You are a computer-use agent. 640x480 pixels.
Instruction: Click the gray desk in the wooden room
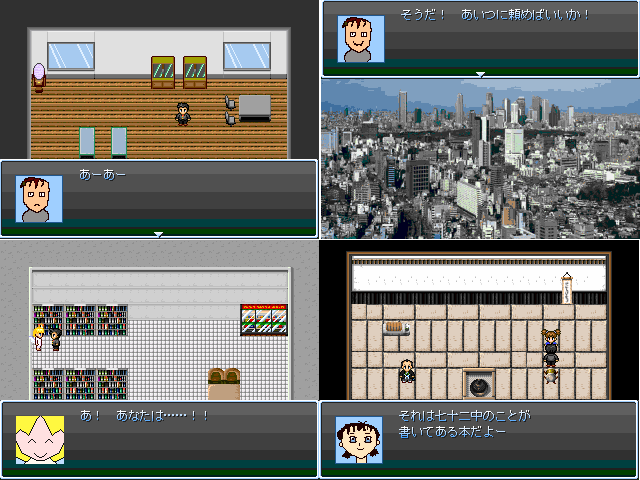pos(255,108)
